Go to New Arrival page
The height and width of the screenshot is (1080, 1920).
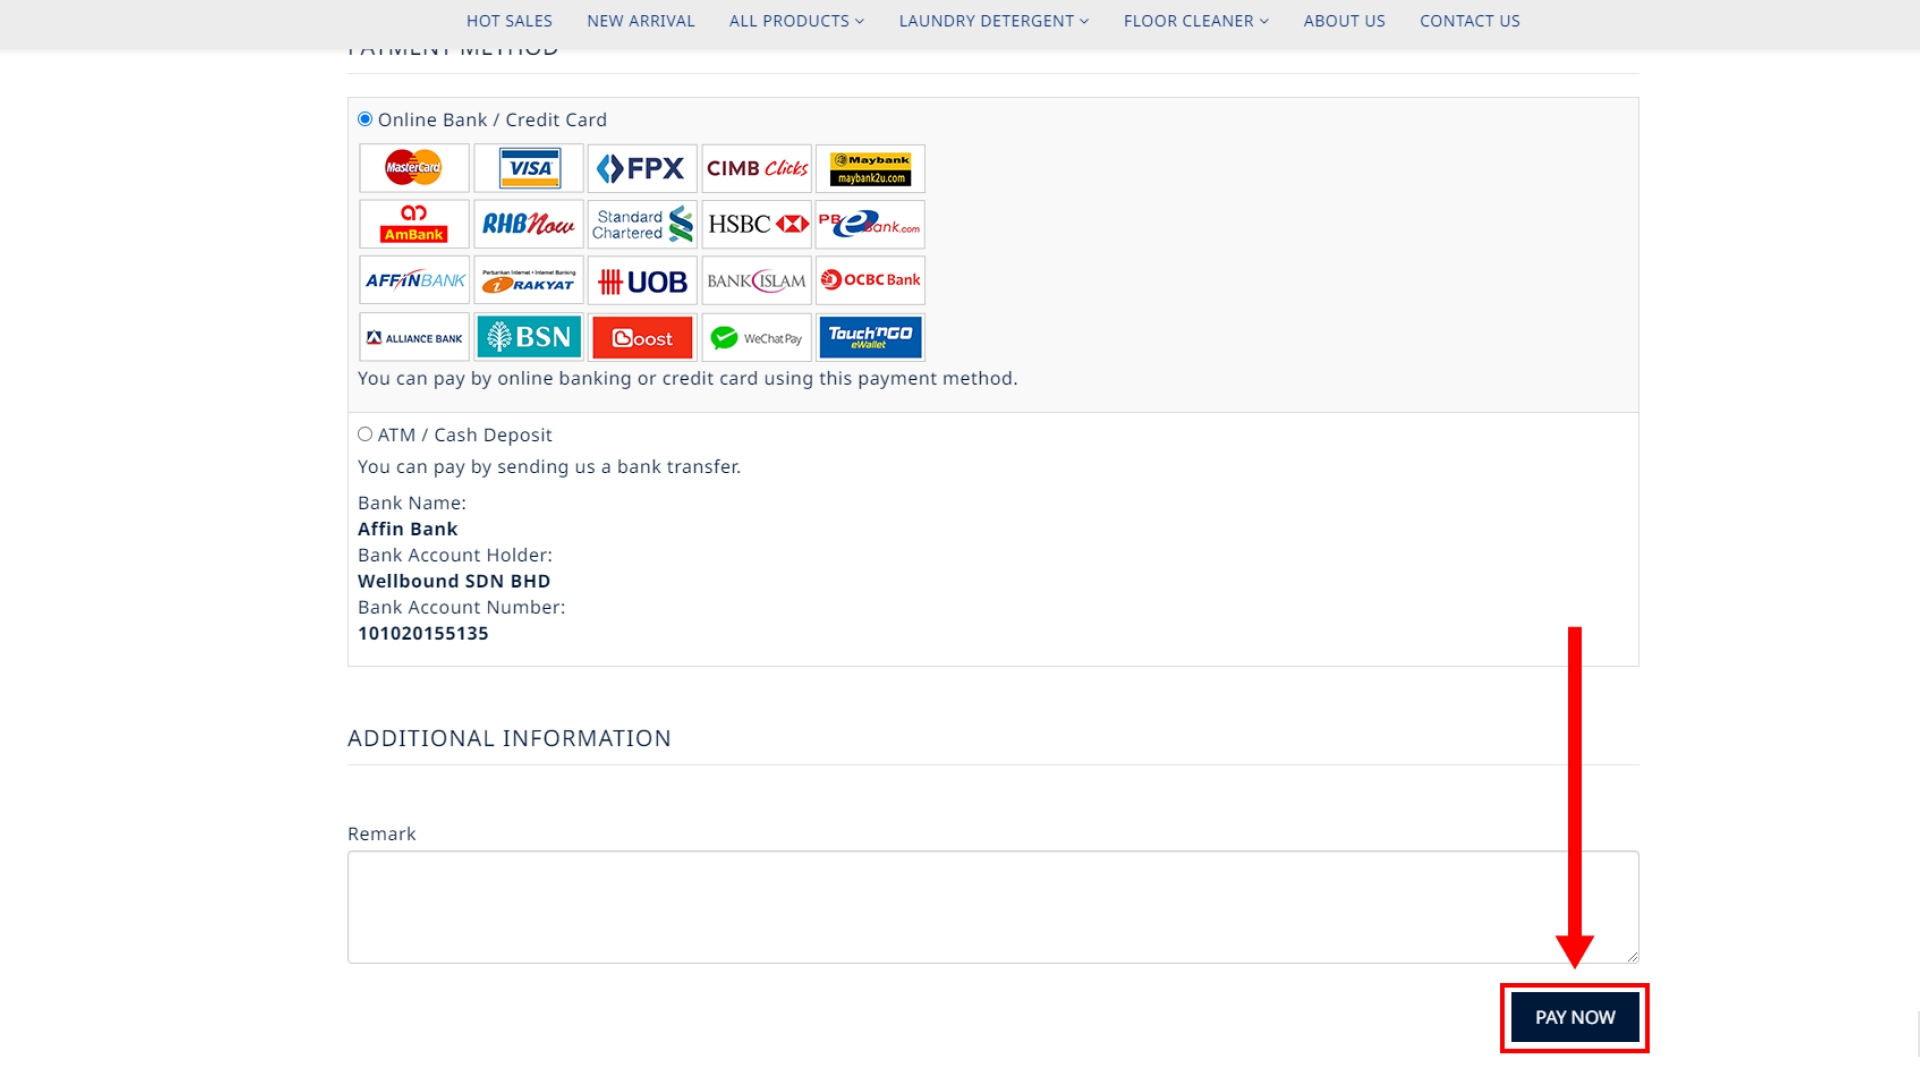point(640,21)
